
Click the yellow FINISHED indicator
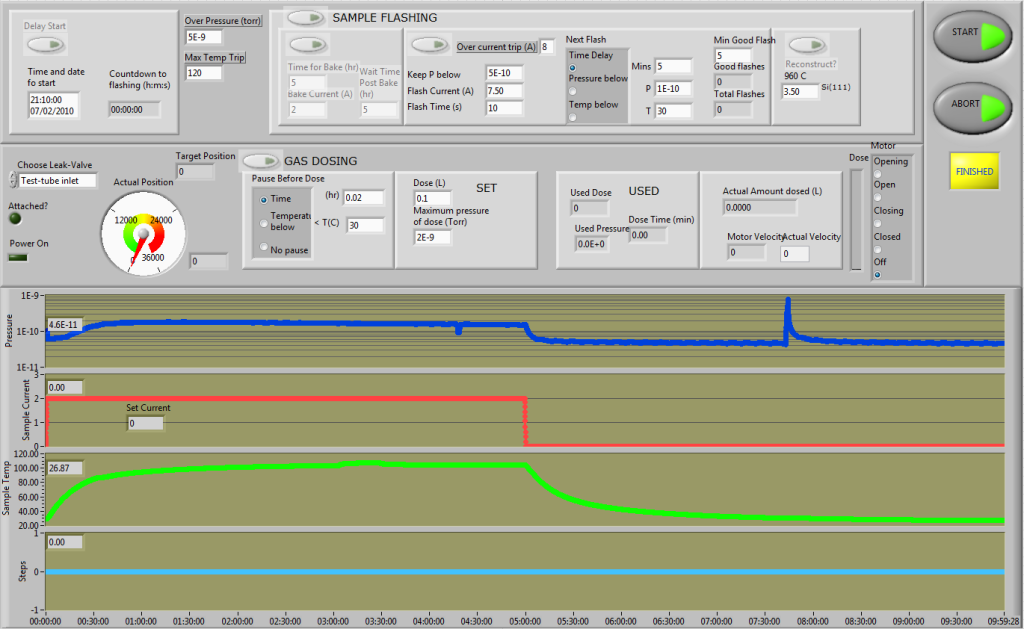[974, 171]
